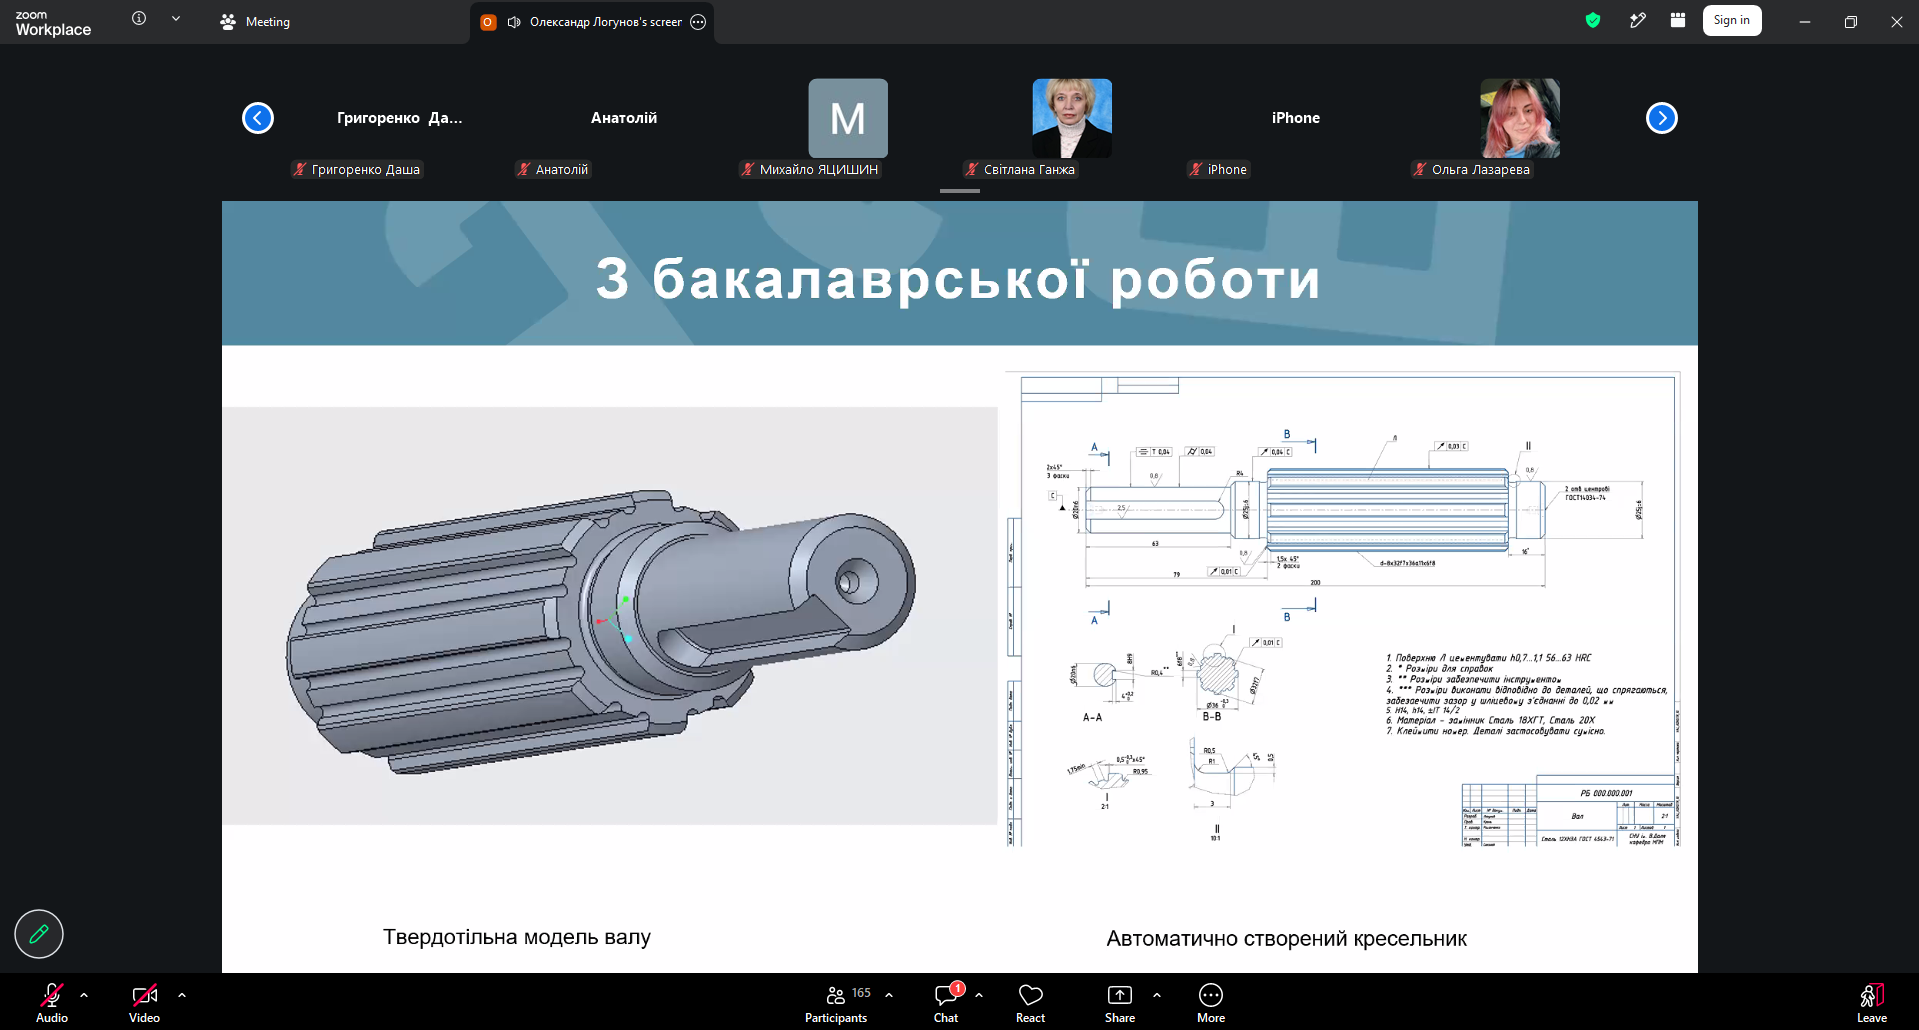The height and width of the screenshot is (1030, 1919).
Task: Open the apps calendar icon in title bar
Action: [1678, 20]
